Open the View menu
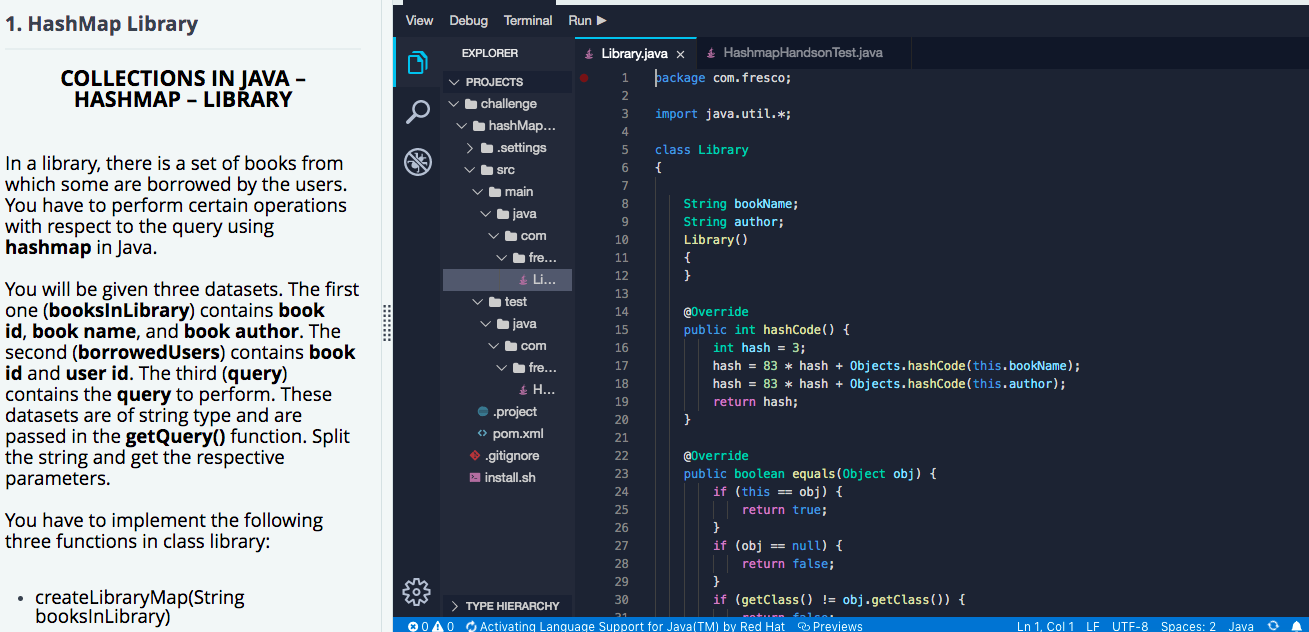The image size is (1309, 632). tap(420, 20)
